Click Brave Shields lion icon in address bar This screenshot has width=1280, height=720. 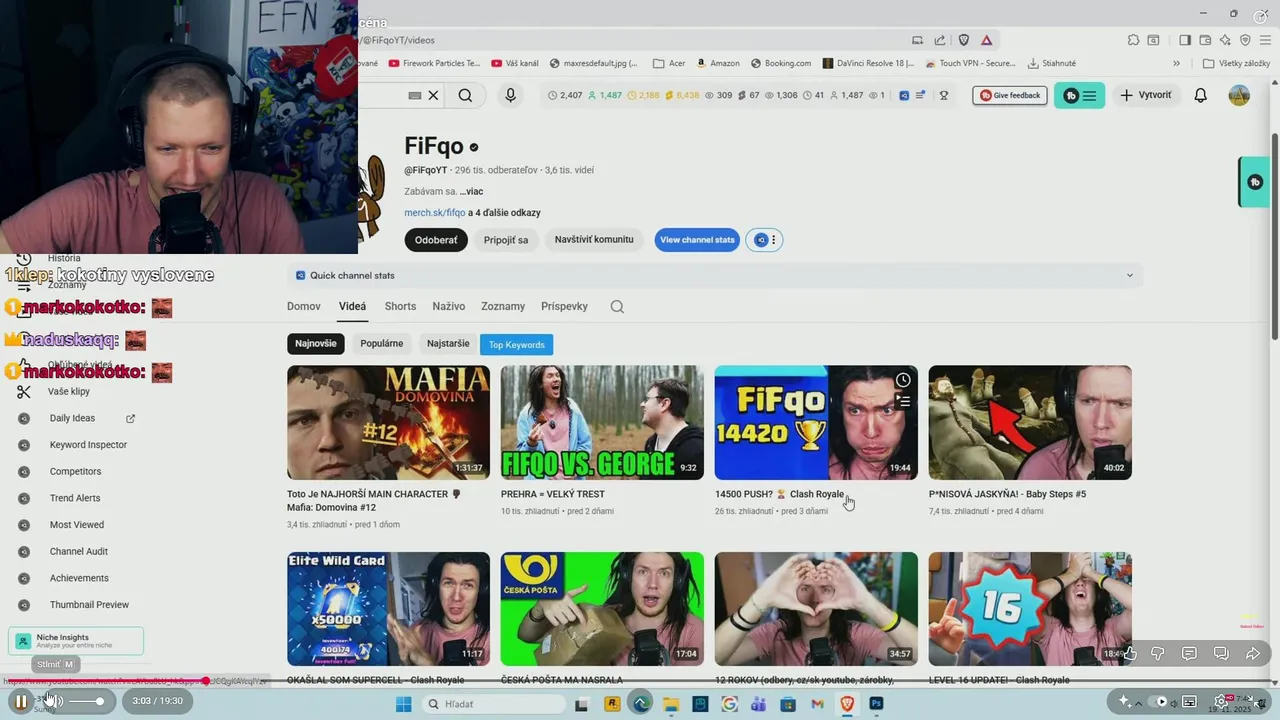tap(964, 40)
